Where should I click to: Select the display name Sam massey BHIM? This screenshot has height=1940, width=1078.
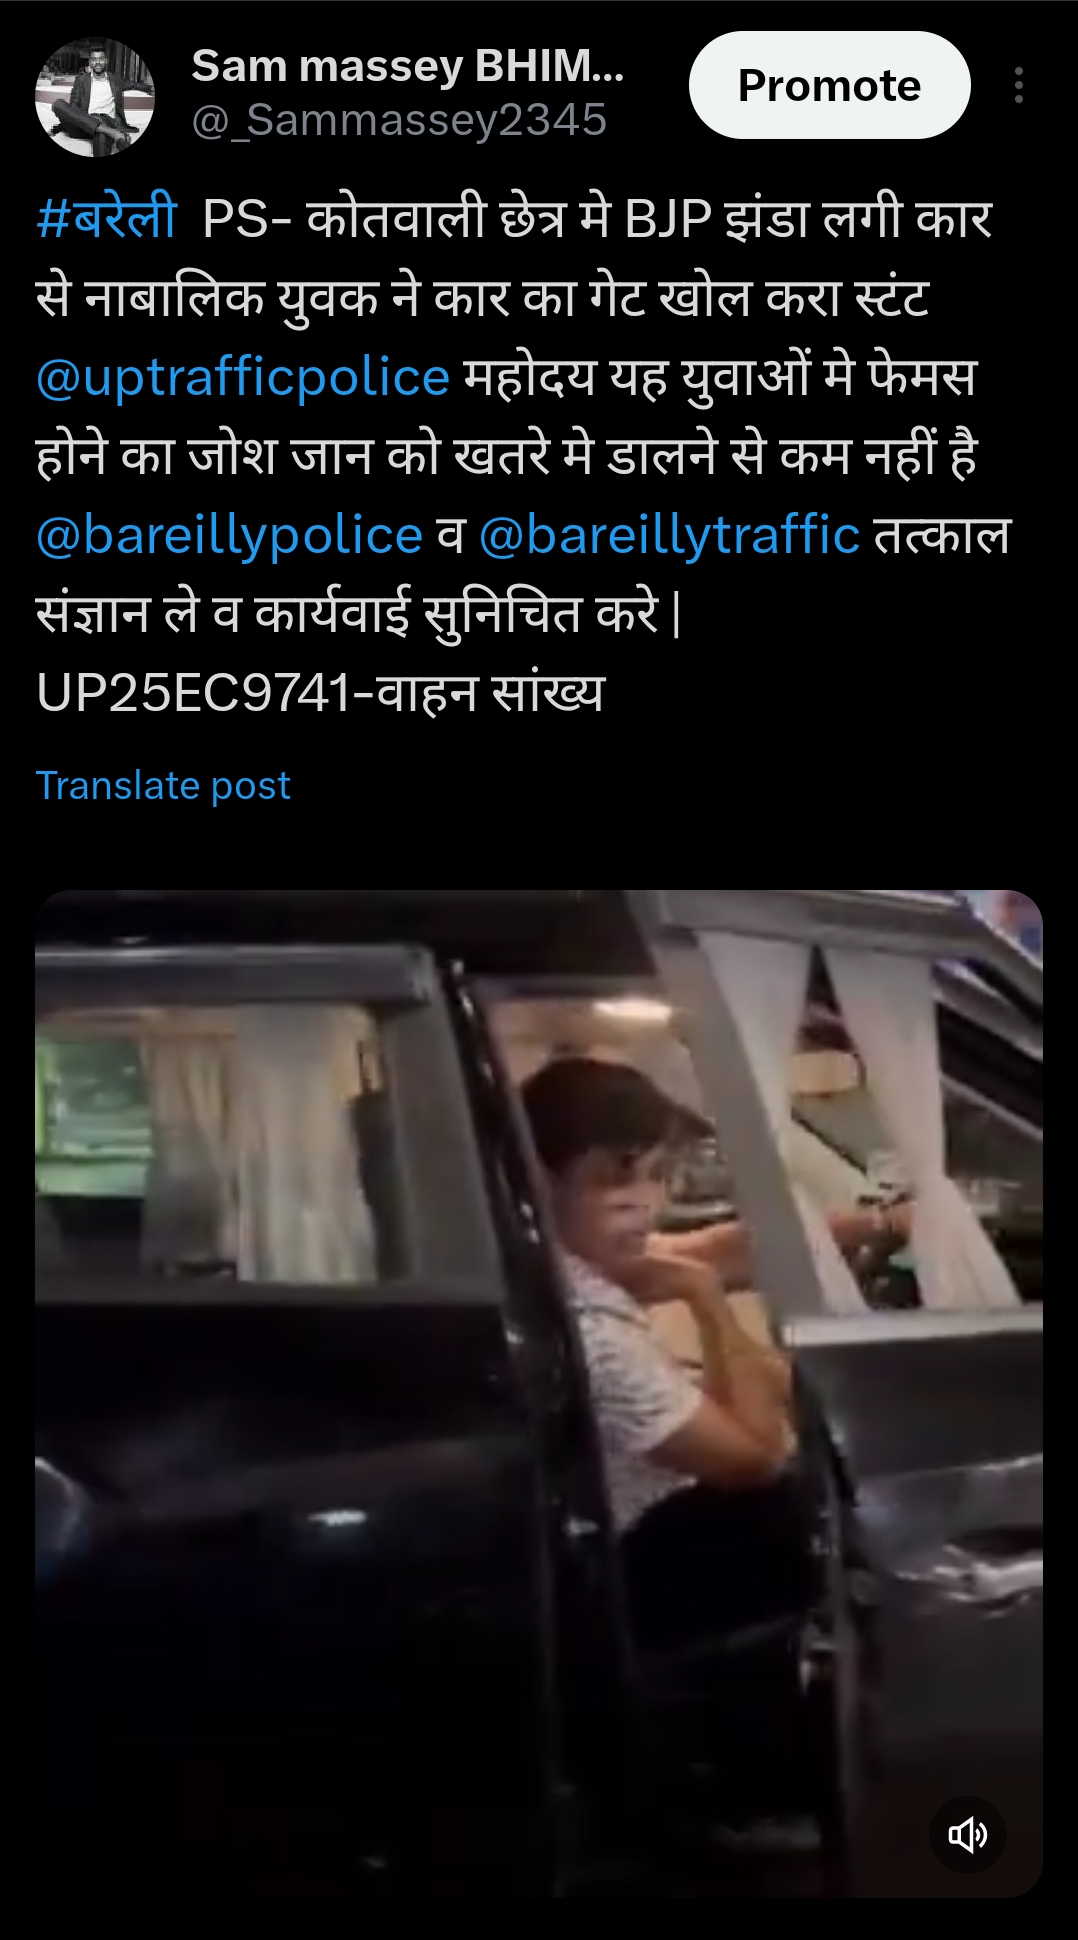pos(408,66)
